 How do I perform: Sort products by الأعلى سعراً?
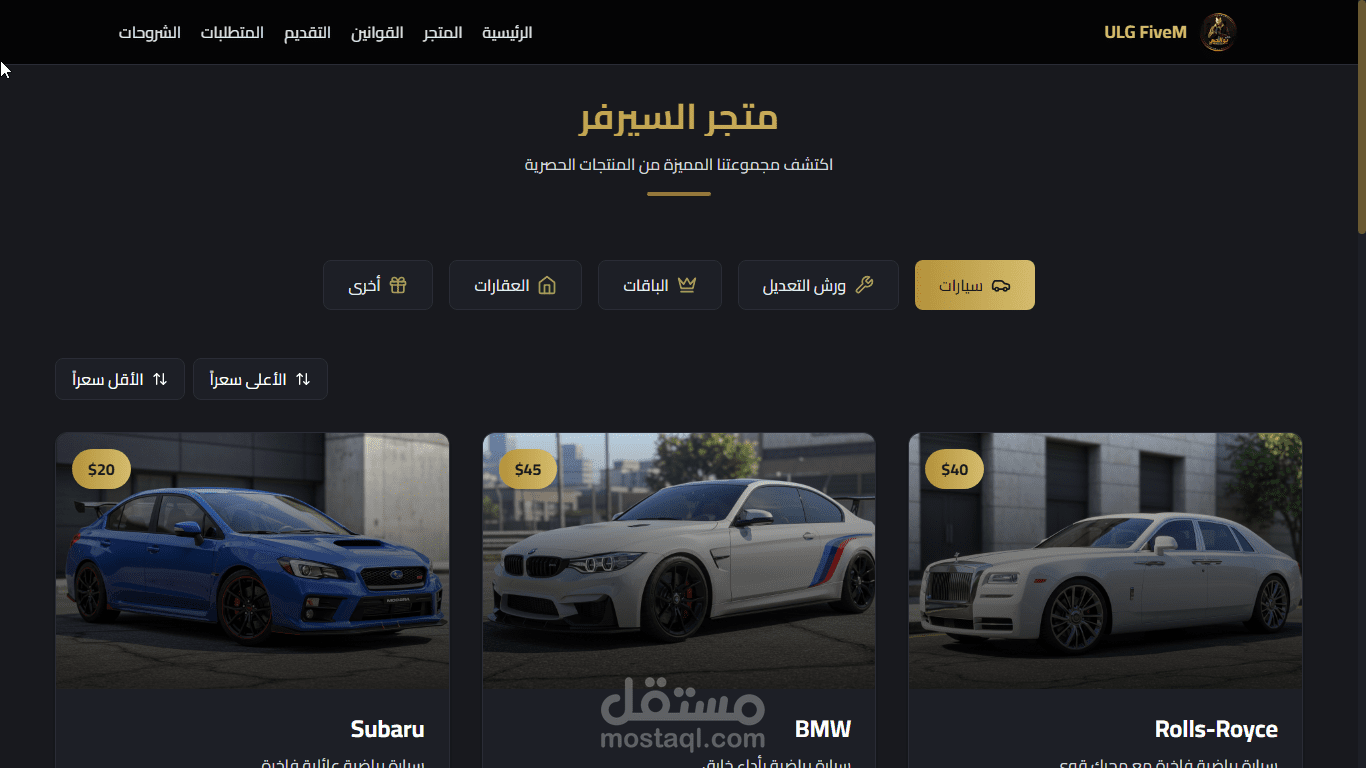click(260, 379)
